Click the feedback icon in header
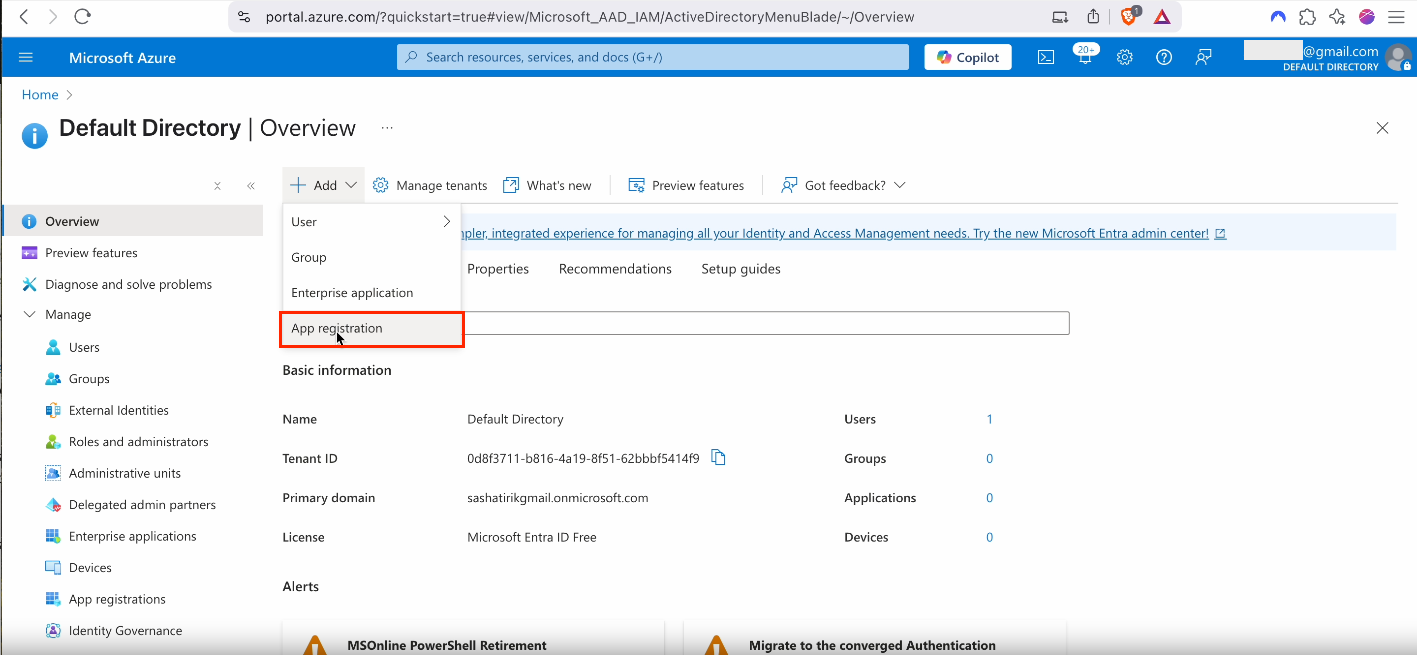Screen dimensions: 1417x655 (x=1204, y=57)
